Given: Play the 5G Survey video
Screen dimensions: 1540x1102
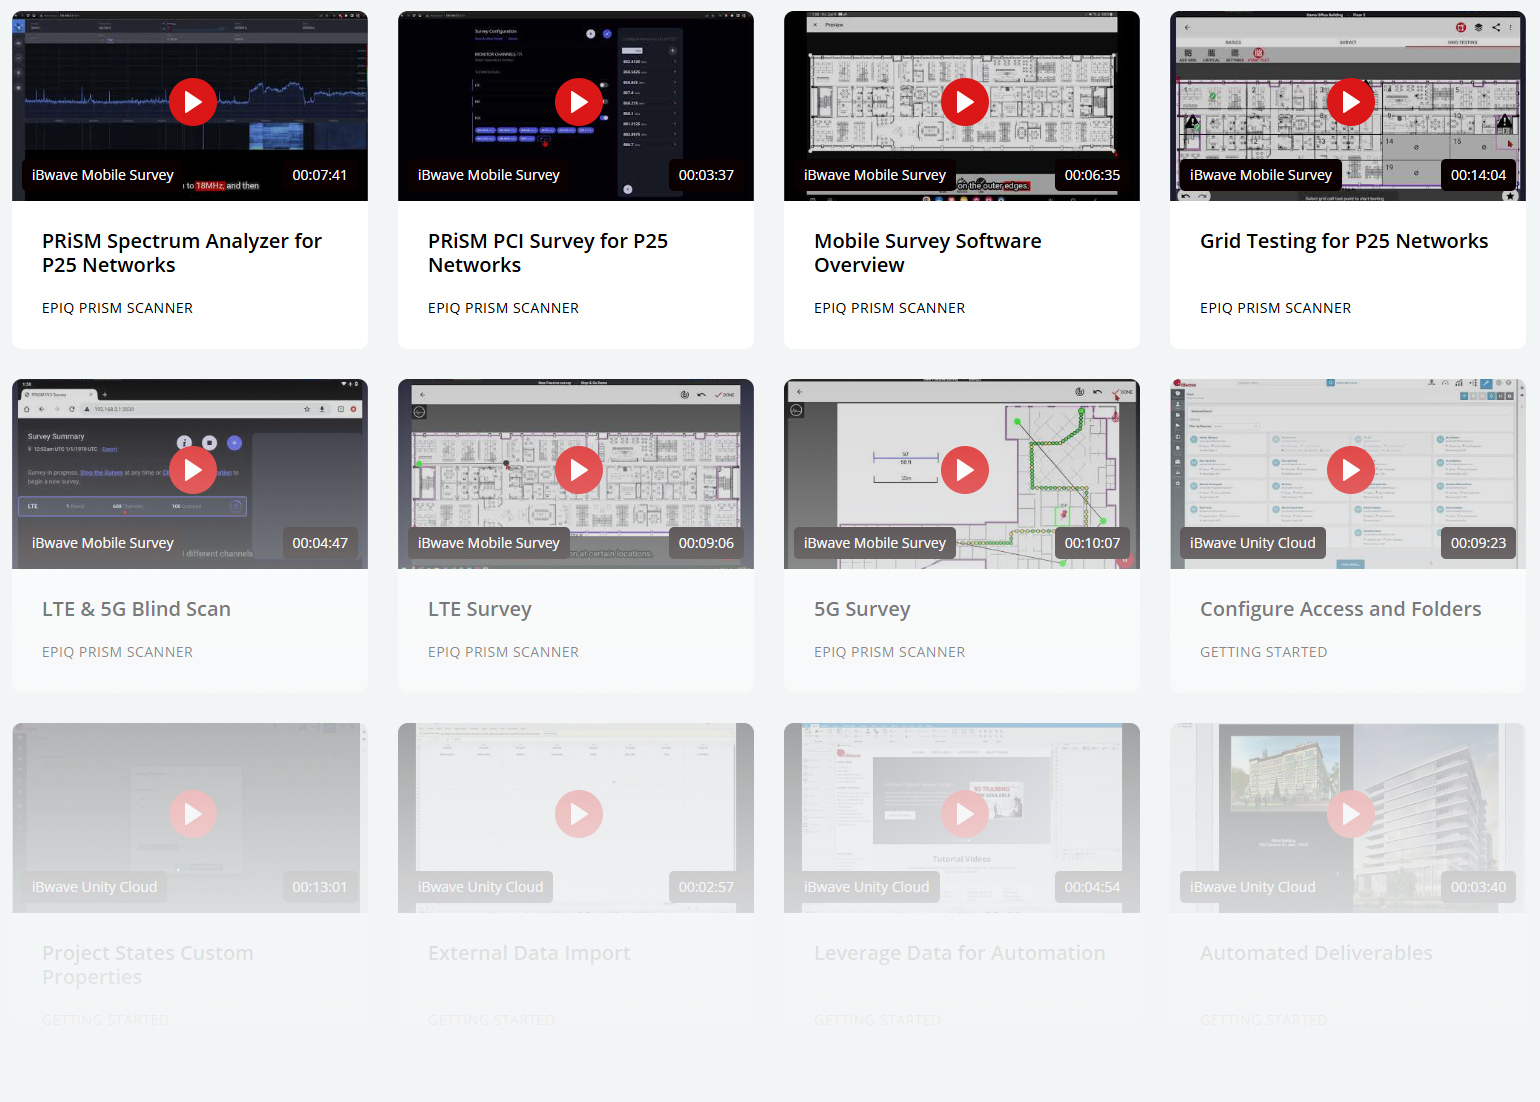Looking at the screenshot, I should (x=964, y=469).
